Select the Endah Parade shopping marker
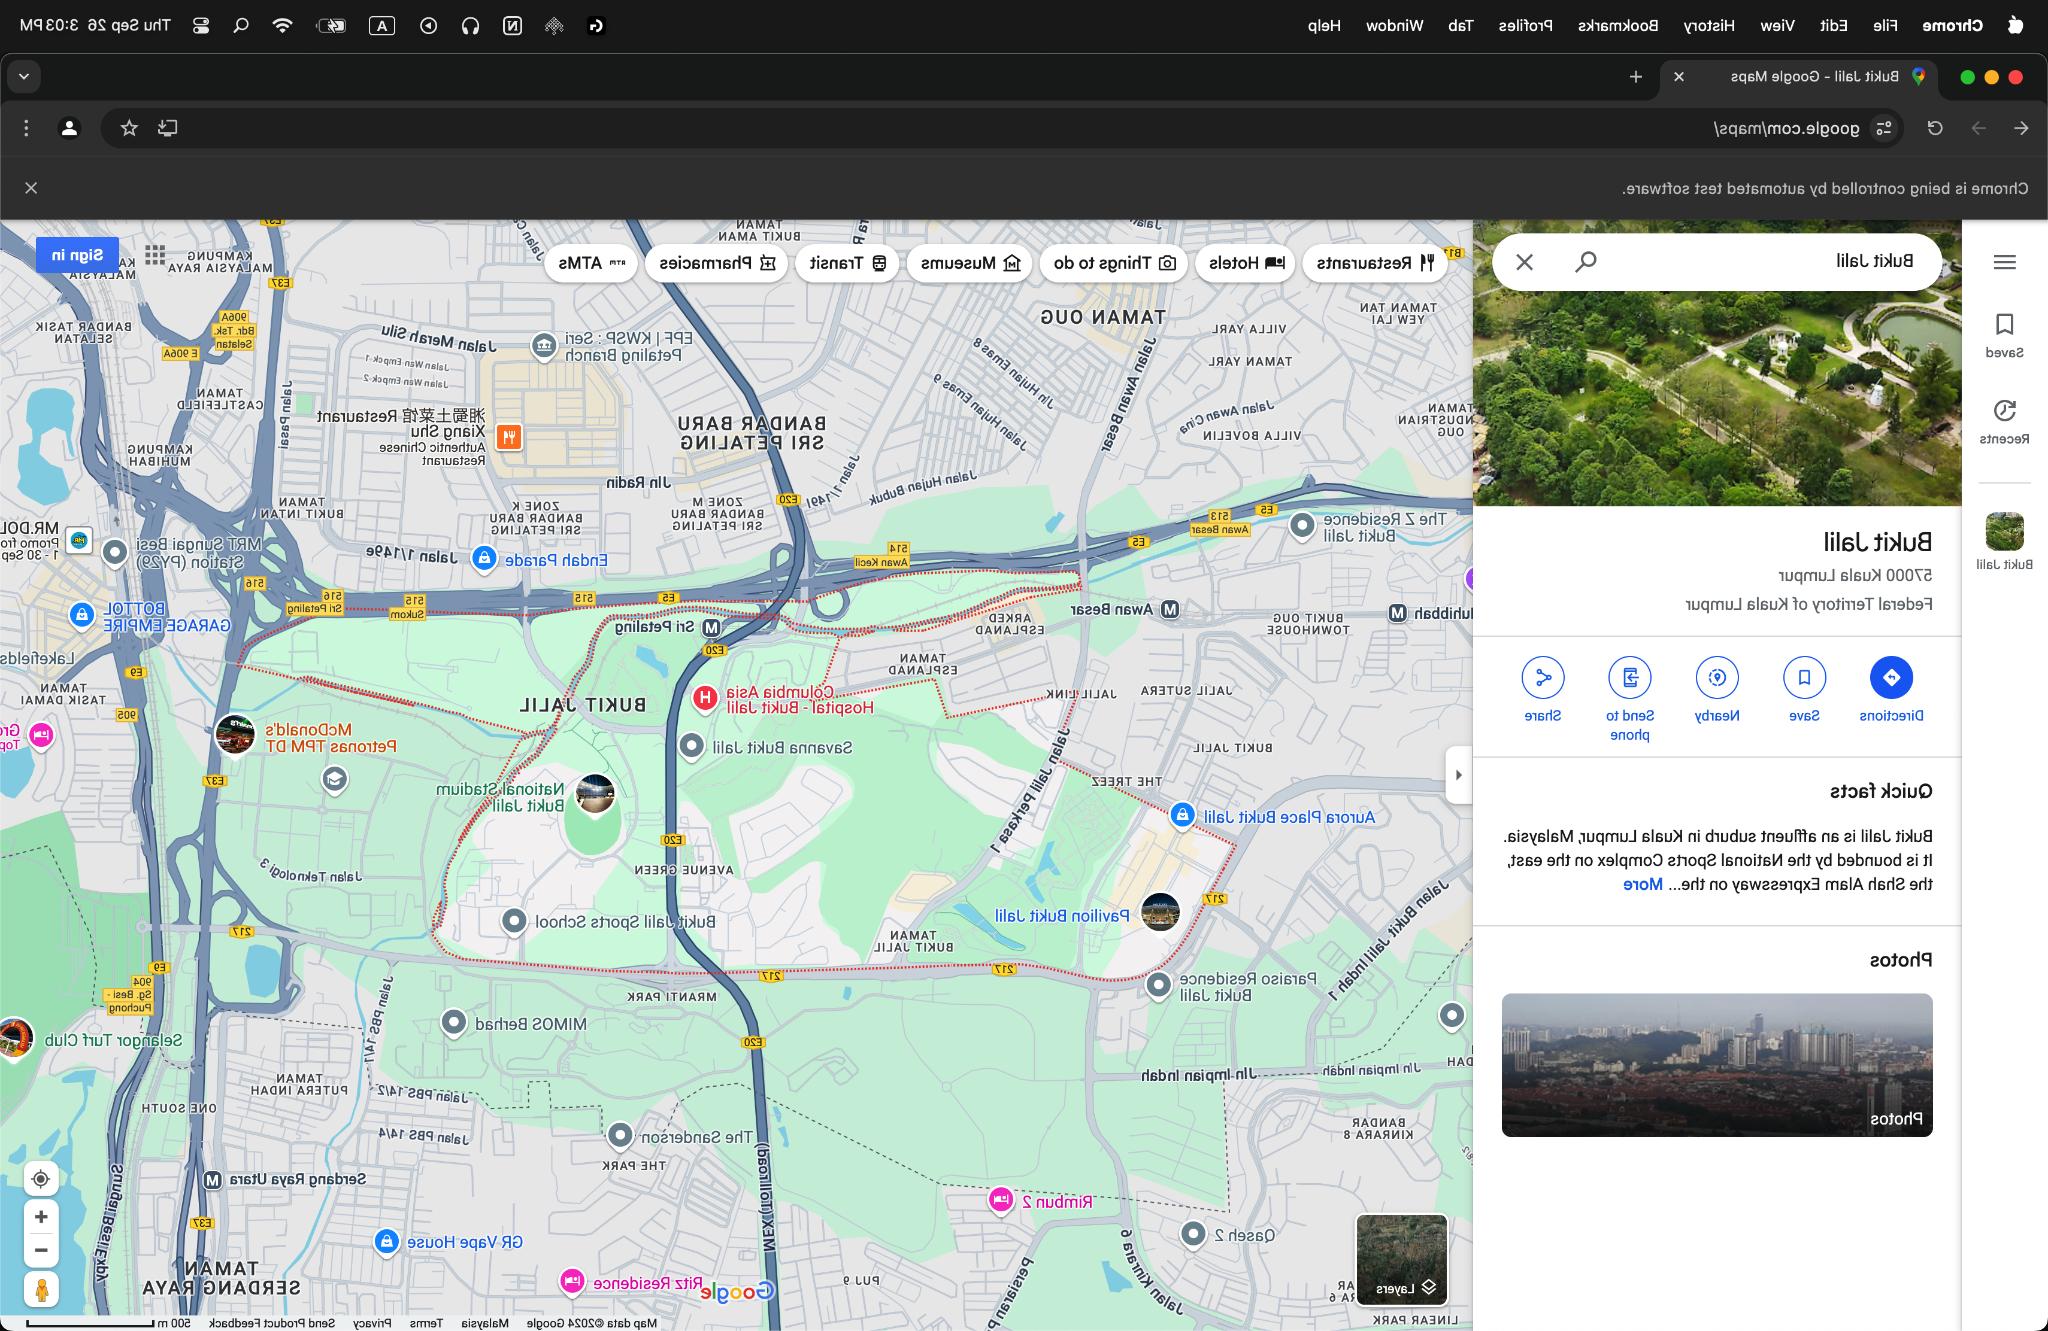Image resolution: width=2048 pixels, height=1331 pixels. (484, 558)
